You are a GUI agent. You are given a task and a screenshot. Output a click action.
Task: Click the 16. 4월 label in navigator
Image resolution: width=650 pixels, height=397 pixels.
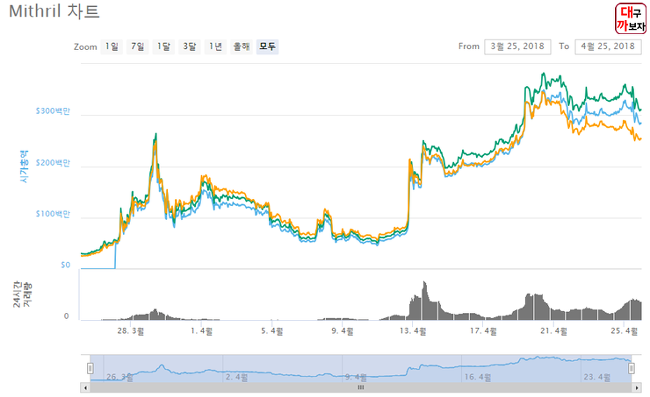(478, 377)
